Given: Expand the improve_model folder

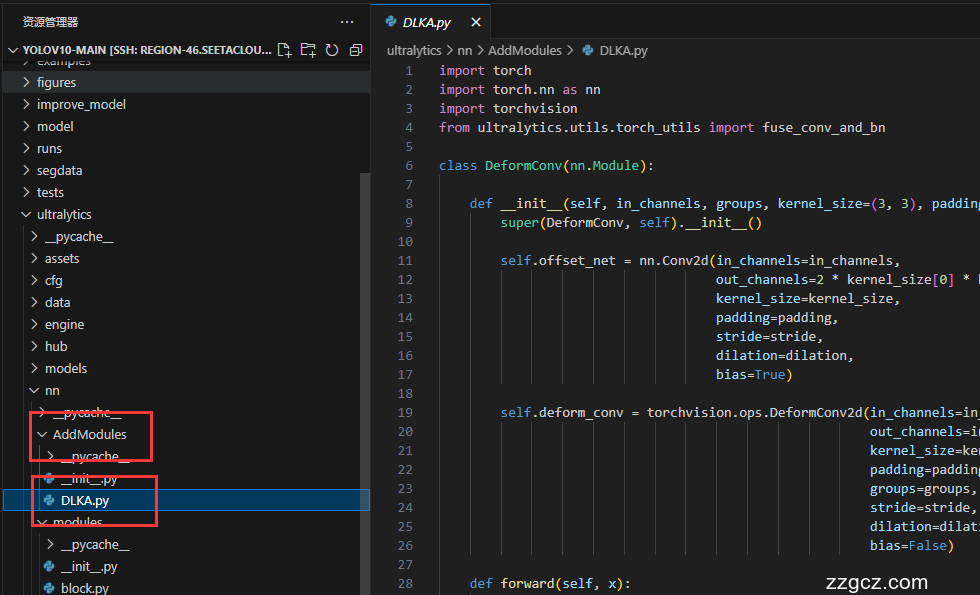Looking at the screenshot, I should [x=81, y=104].
